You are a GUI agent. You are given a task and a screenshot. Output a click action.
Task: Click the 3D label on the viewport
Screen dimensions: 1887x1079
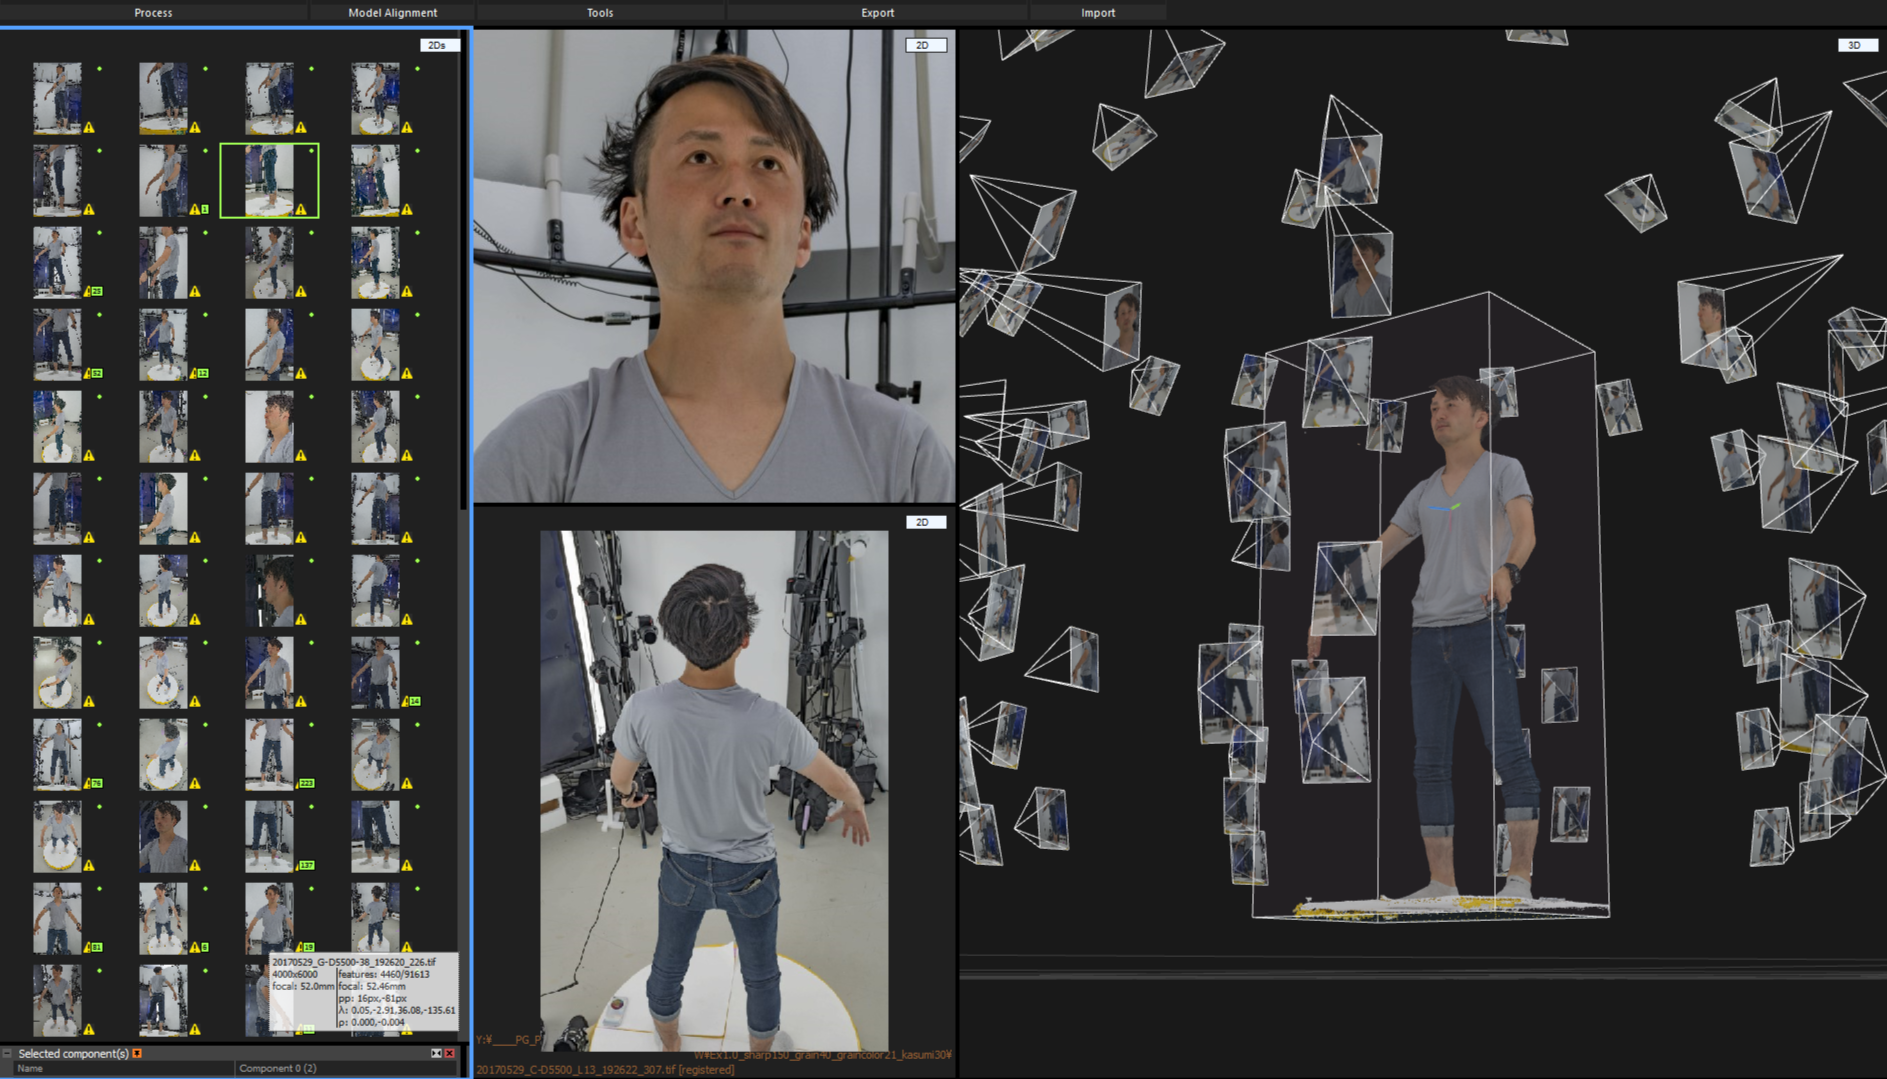[x=1857, y=45]
